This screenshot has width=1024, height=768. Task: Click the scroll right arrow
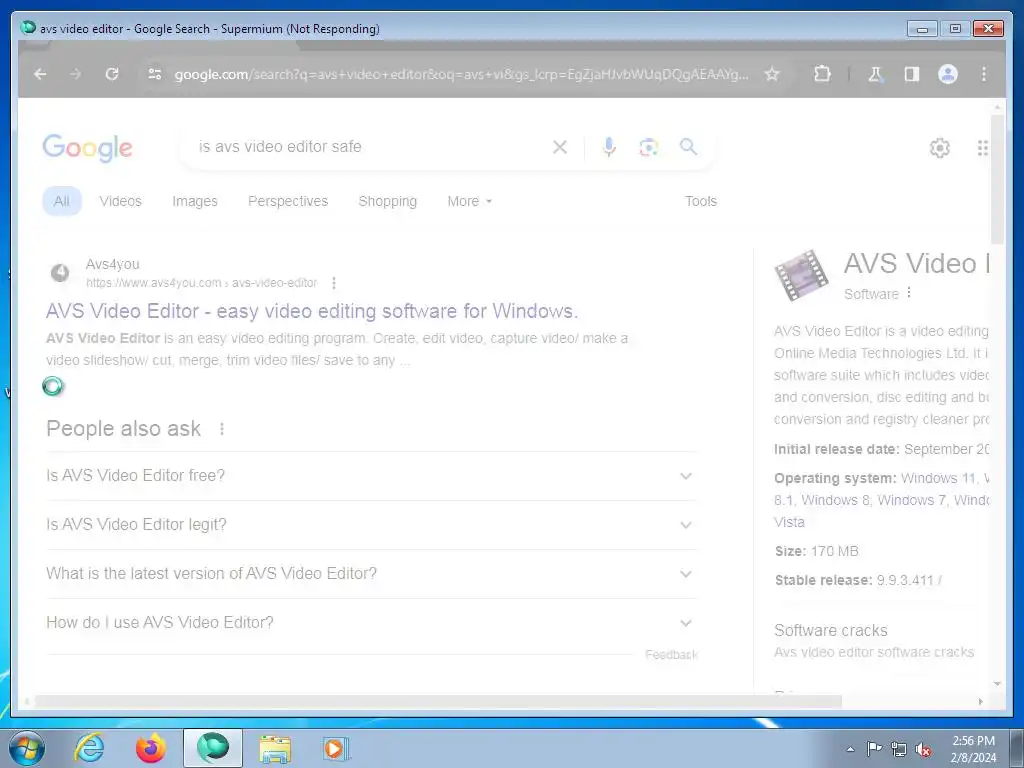(980, 701)
